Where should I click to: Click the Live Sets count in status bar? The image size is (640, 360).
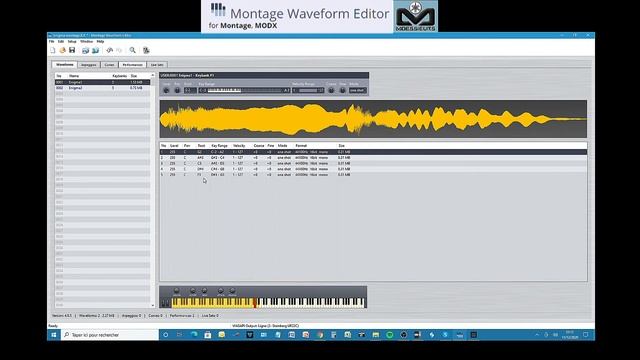click(210, 316)
